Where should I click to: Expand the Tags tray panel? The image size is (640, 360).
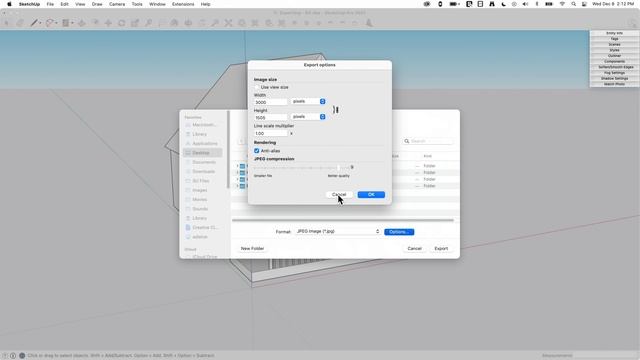point(614,39)
